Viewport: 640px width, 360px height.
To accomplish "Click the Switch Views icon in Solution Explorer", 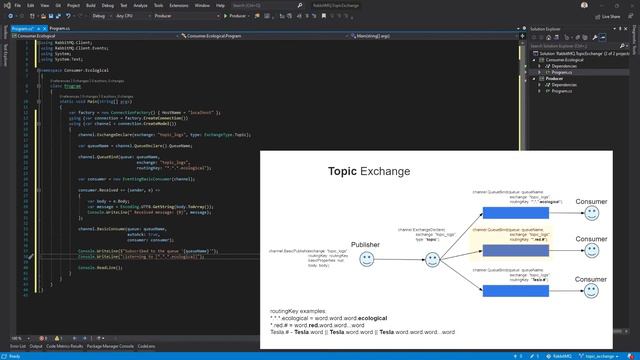I will pos(556,38).
